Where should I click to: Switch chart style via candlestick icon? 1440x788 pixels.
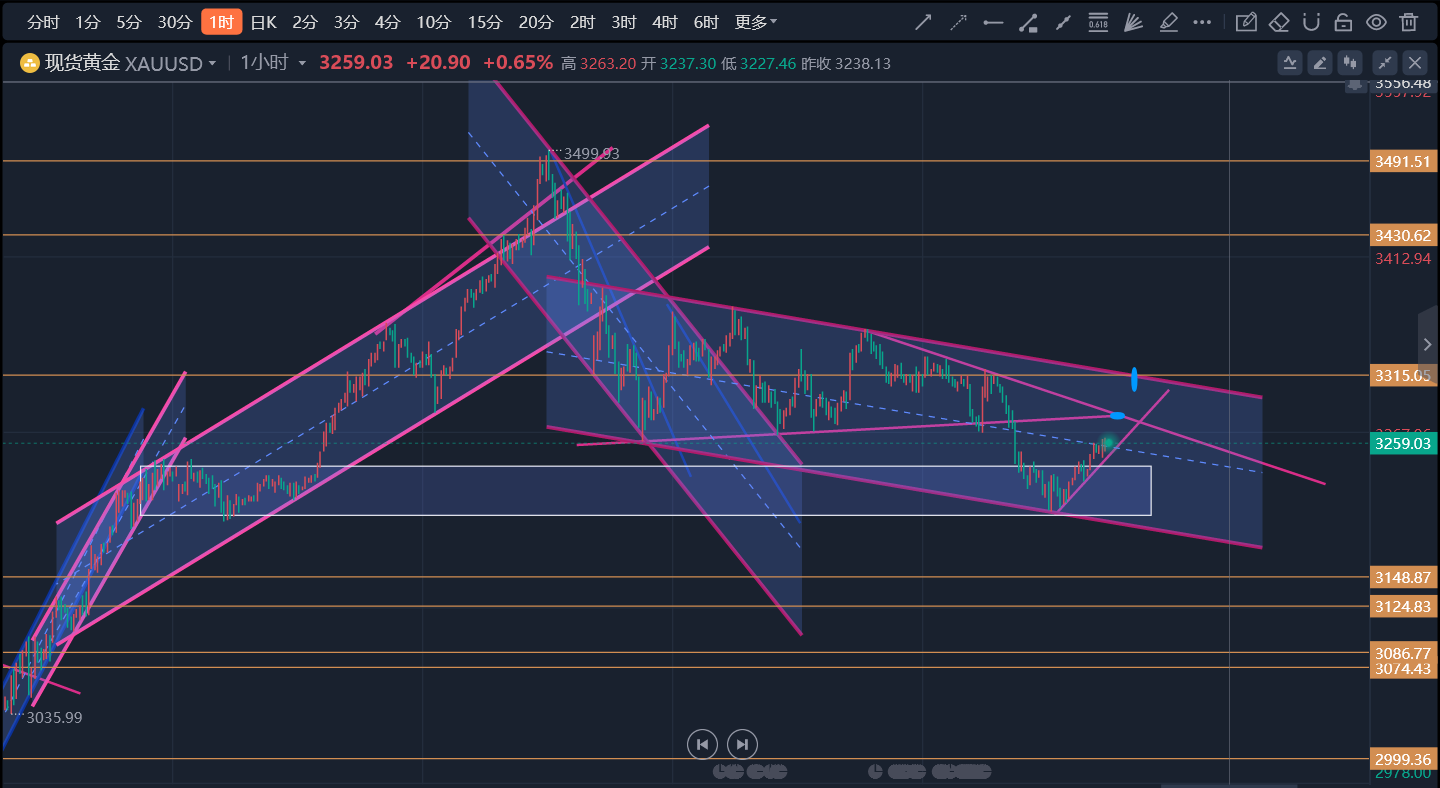[1351, 63]
